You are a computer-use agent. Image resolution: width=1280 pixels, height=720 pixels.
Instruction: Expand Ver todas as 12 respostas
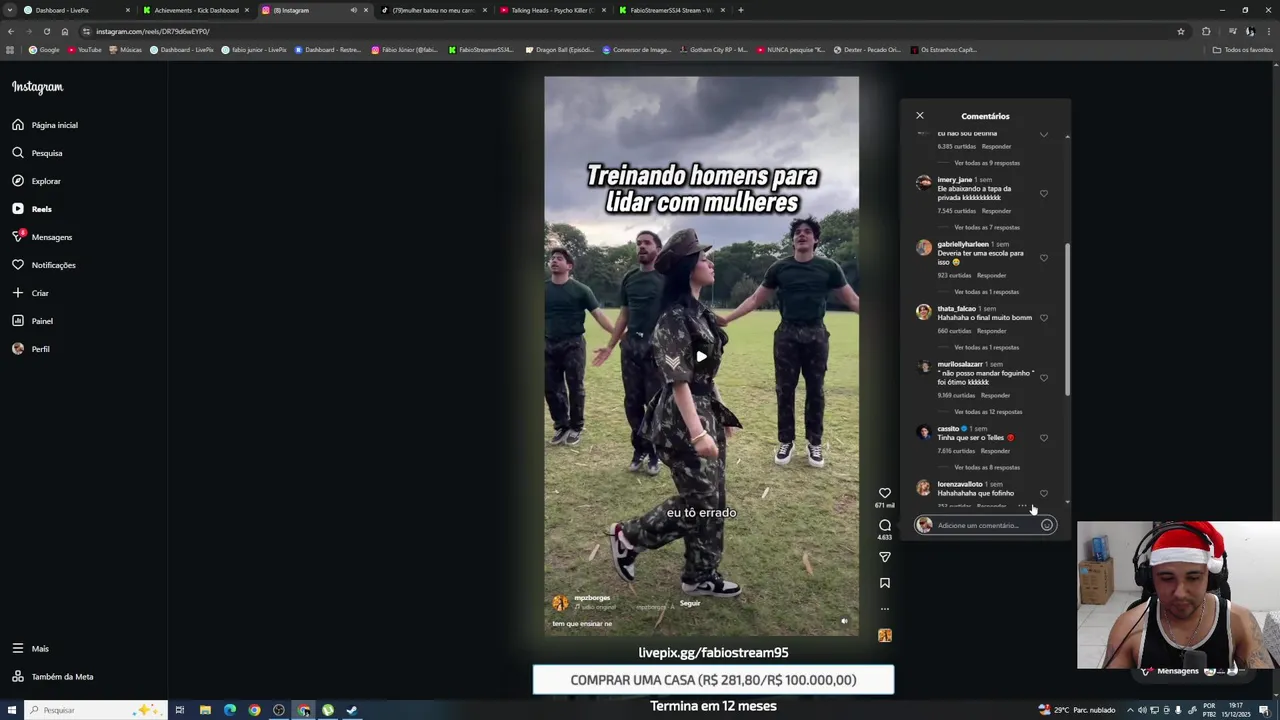pos(988,412)
